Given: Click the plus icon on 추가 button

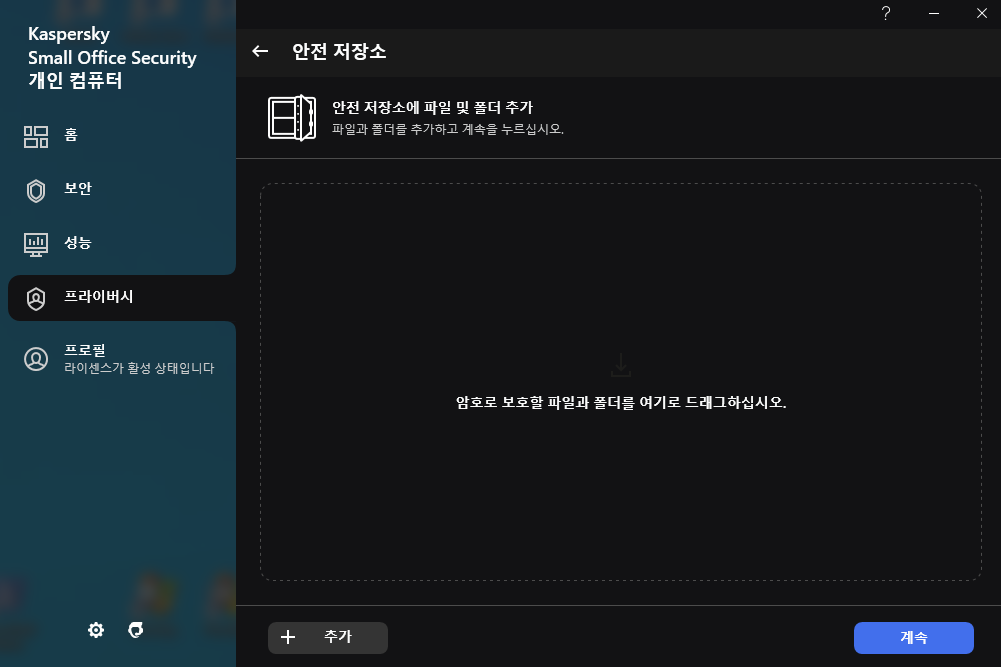Looking at the screenshot, I should (288, 637).
